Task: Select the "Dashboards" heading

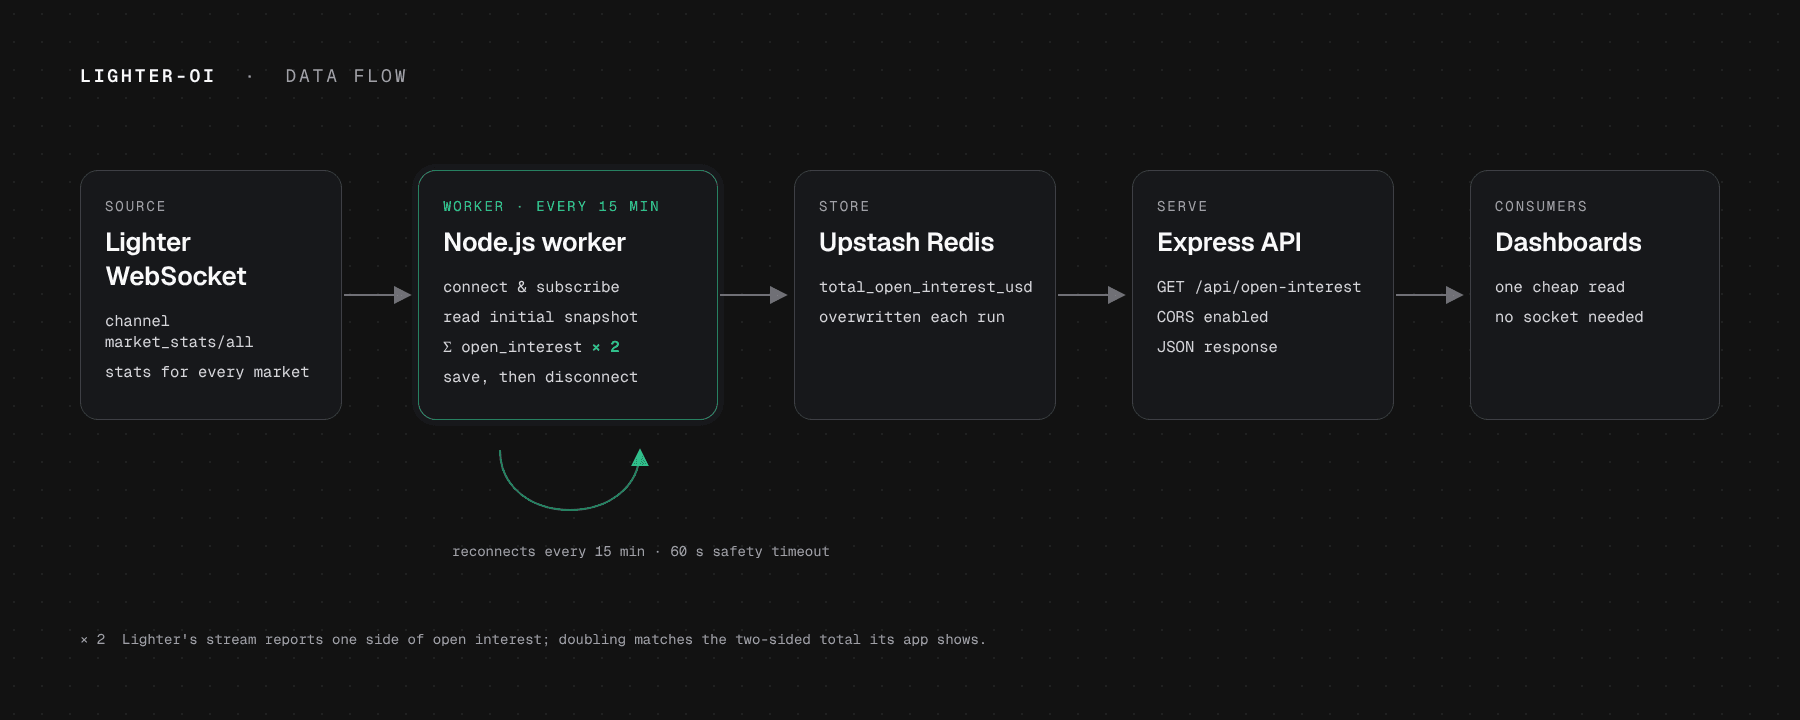Action: pos(1568,242)
